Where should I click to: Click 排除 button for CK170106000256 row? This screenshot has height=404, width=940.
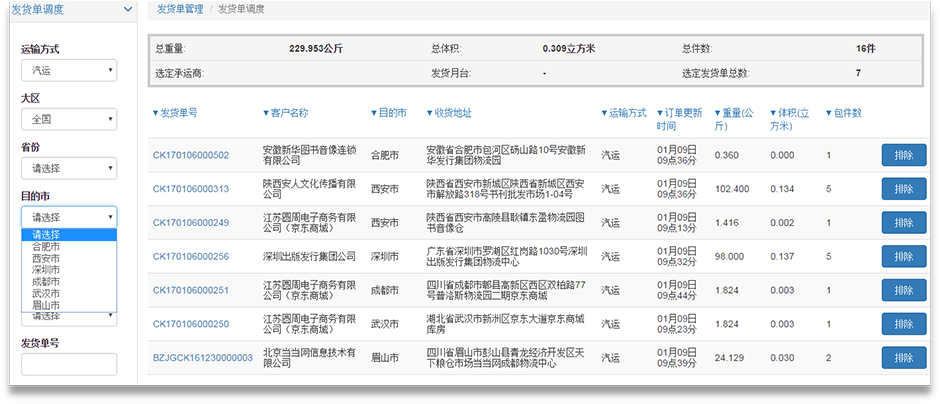tap(903, 256)
